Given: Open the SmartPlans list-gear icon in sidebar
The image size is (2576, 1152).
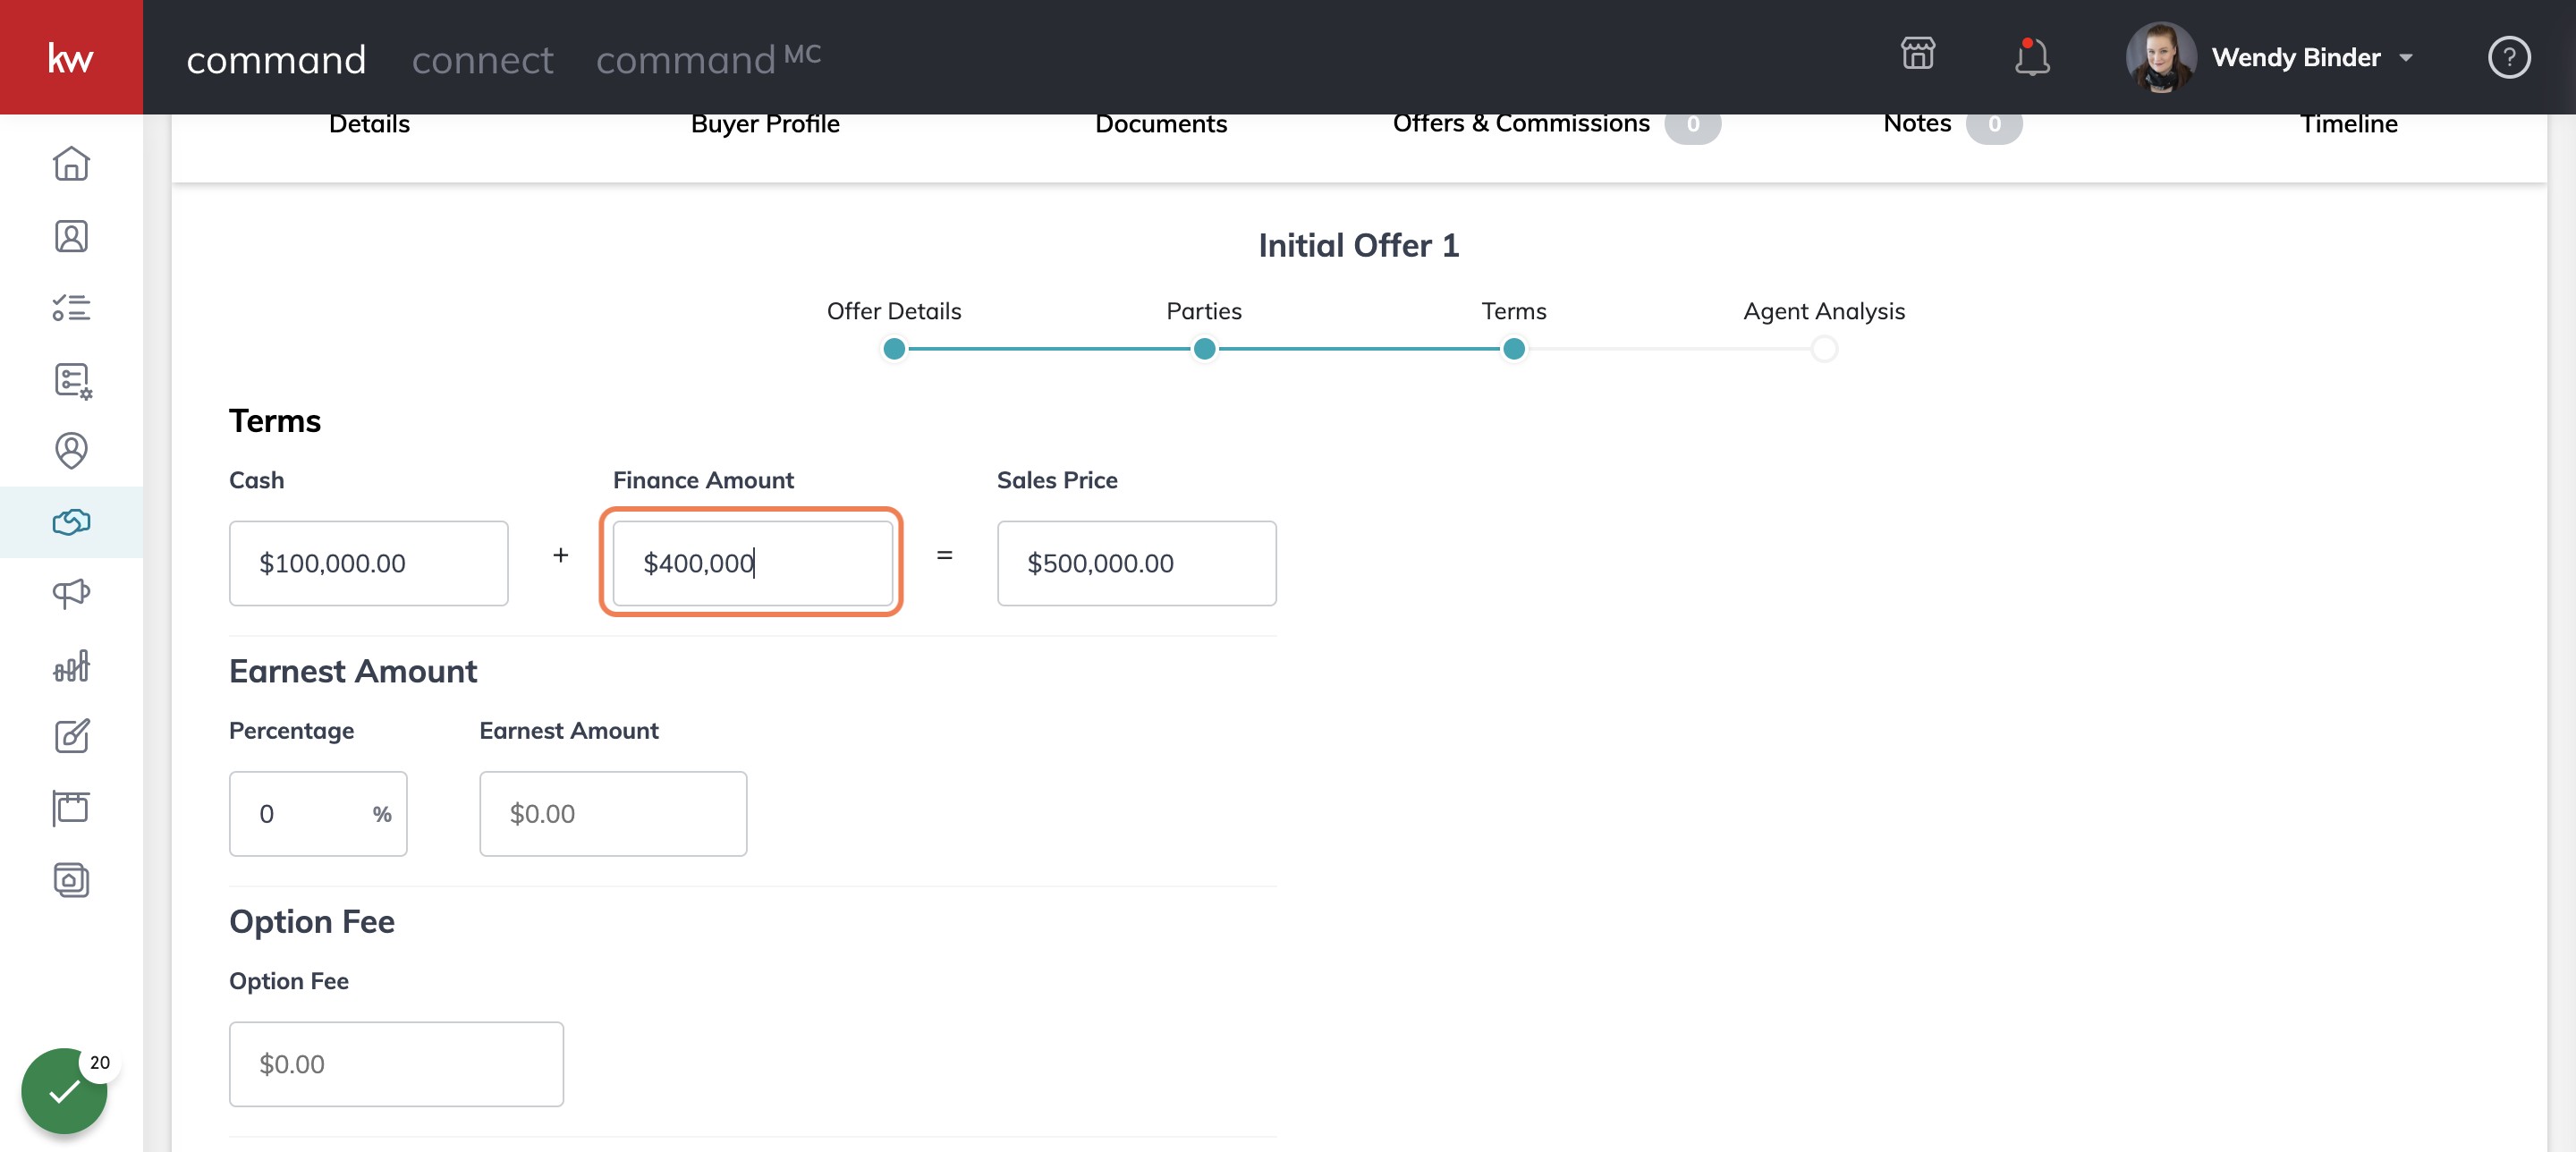Looking at the screenshot, I should 72,380.
